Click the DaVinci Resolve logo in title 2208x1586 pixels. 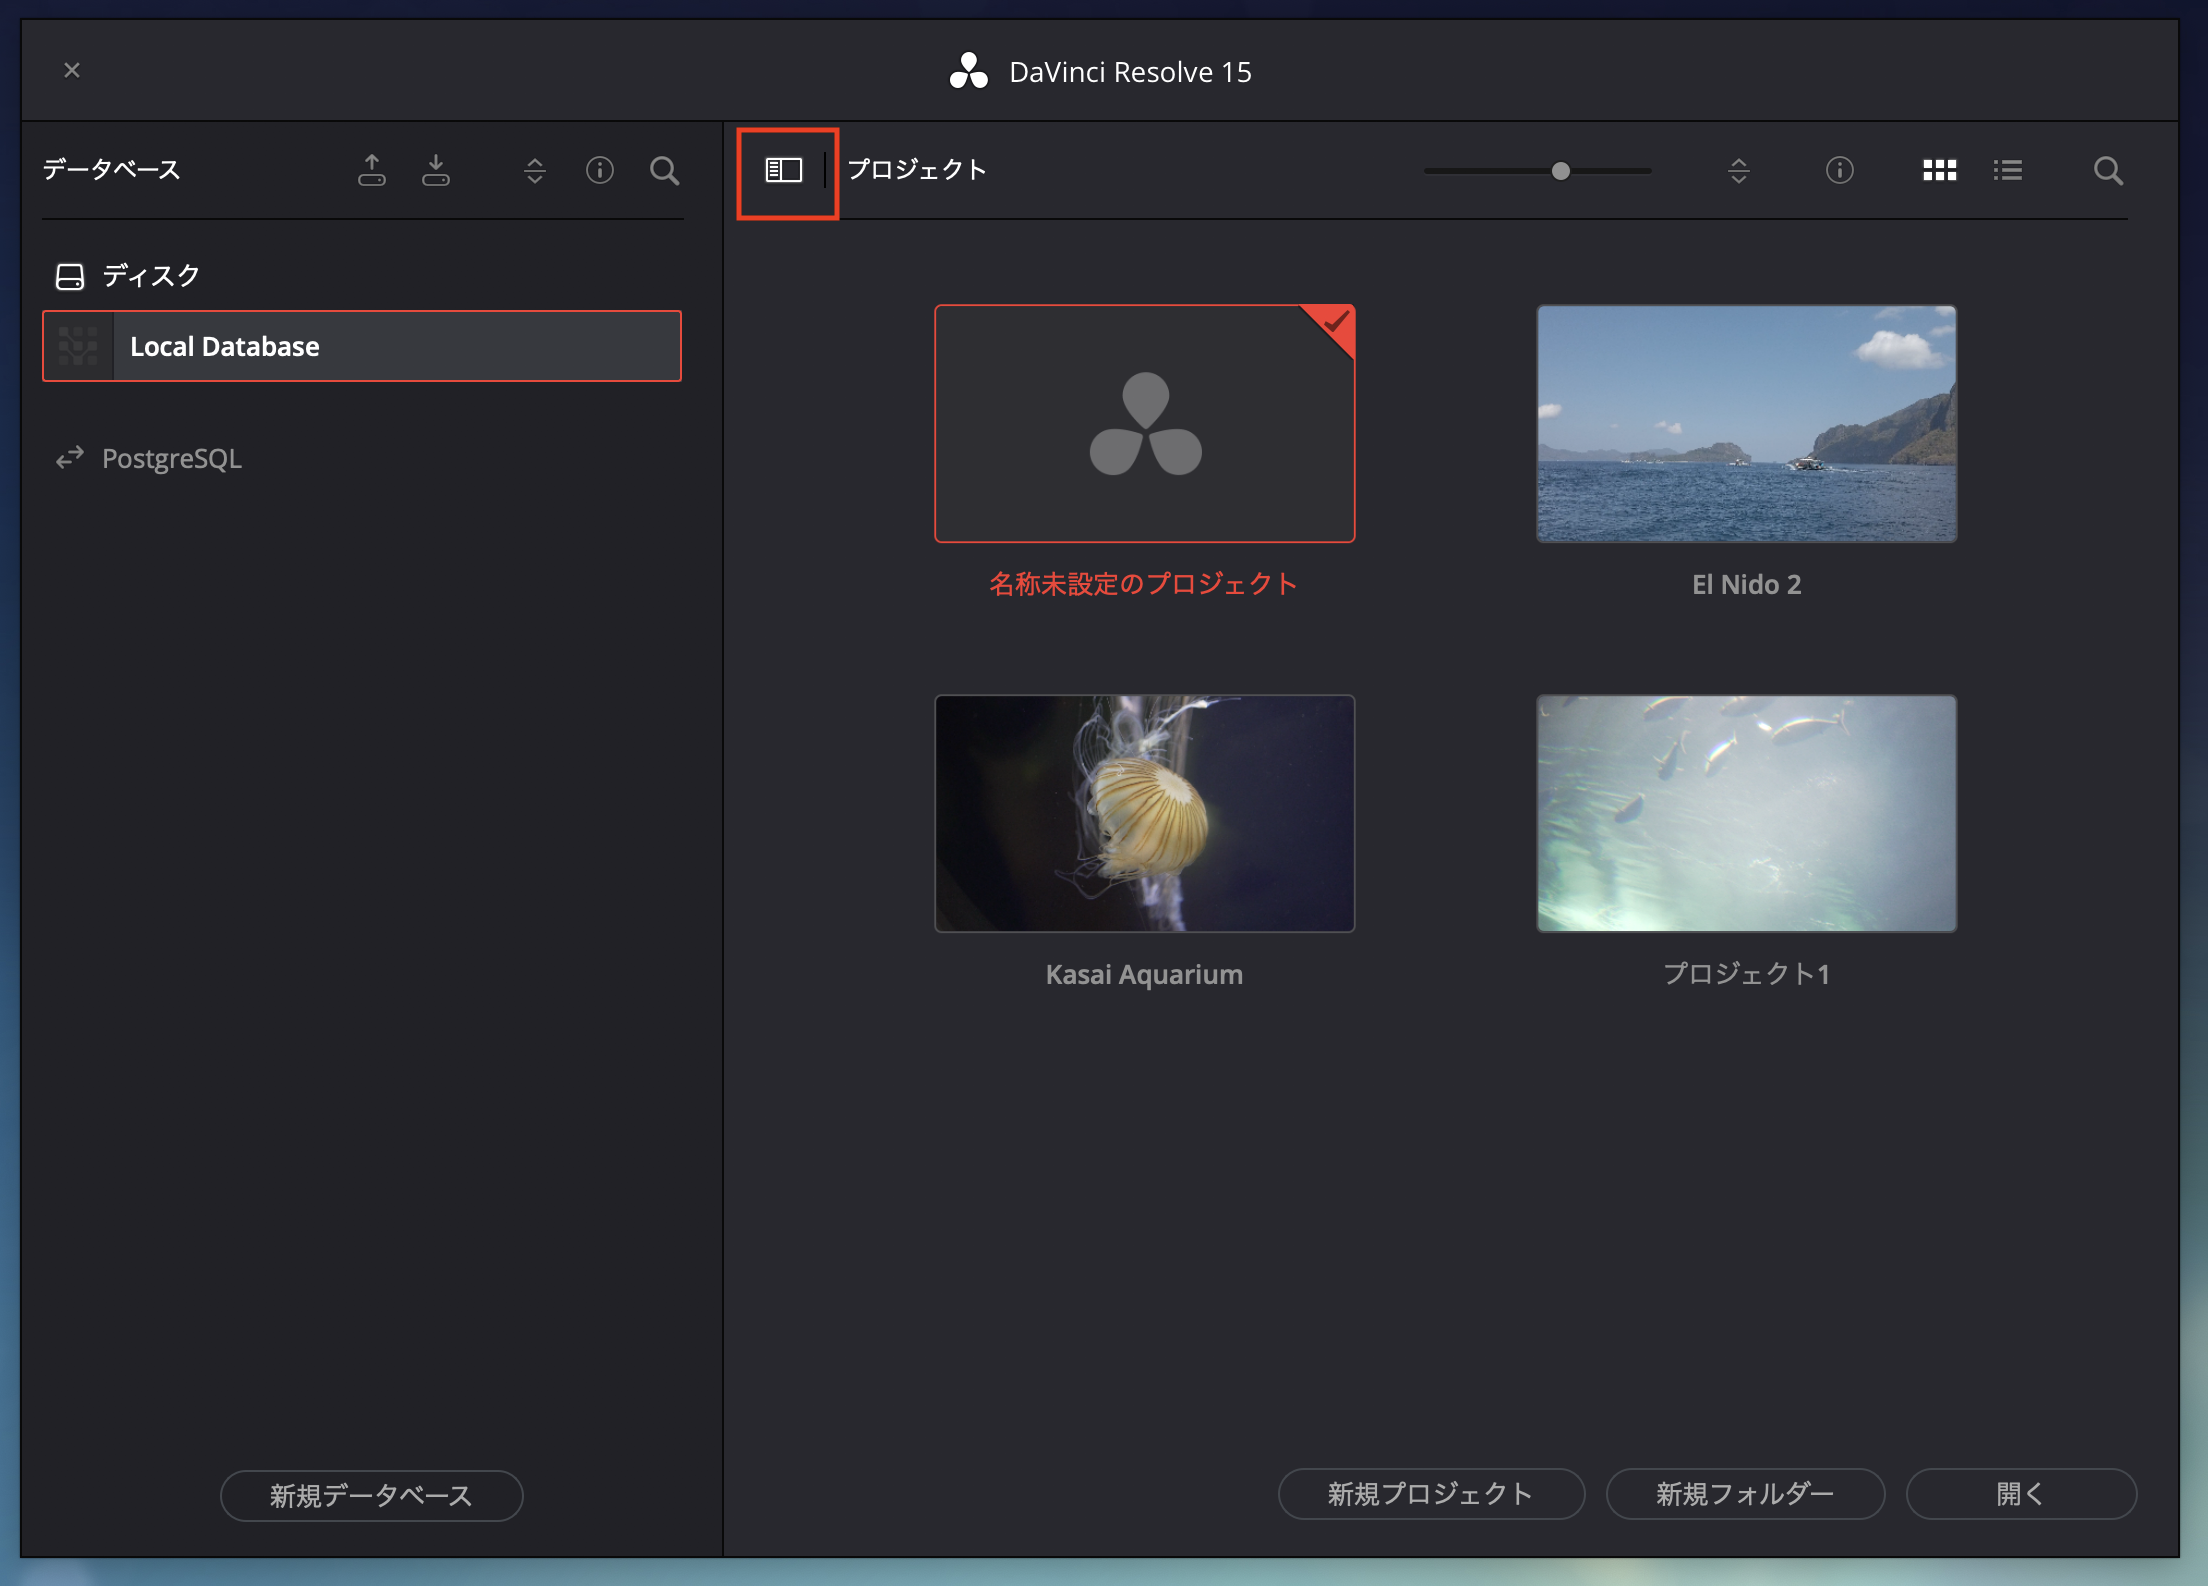(968, 71)
